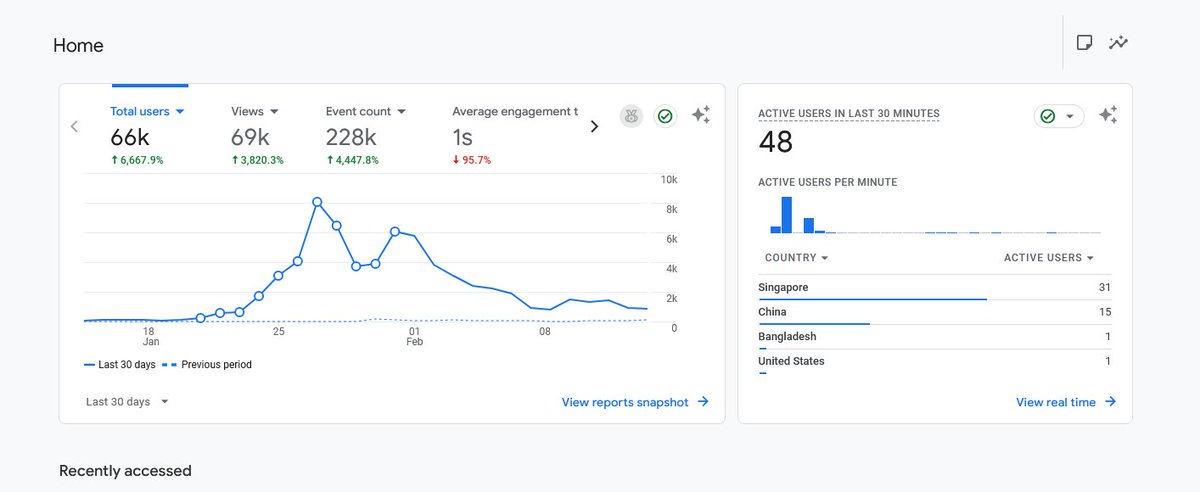This screenshot has height=492, width=1200.
Task: Change the Last 30 days date range
Action: [x=127, y=402]
